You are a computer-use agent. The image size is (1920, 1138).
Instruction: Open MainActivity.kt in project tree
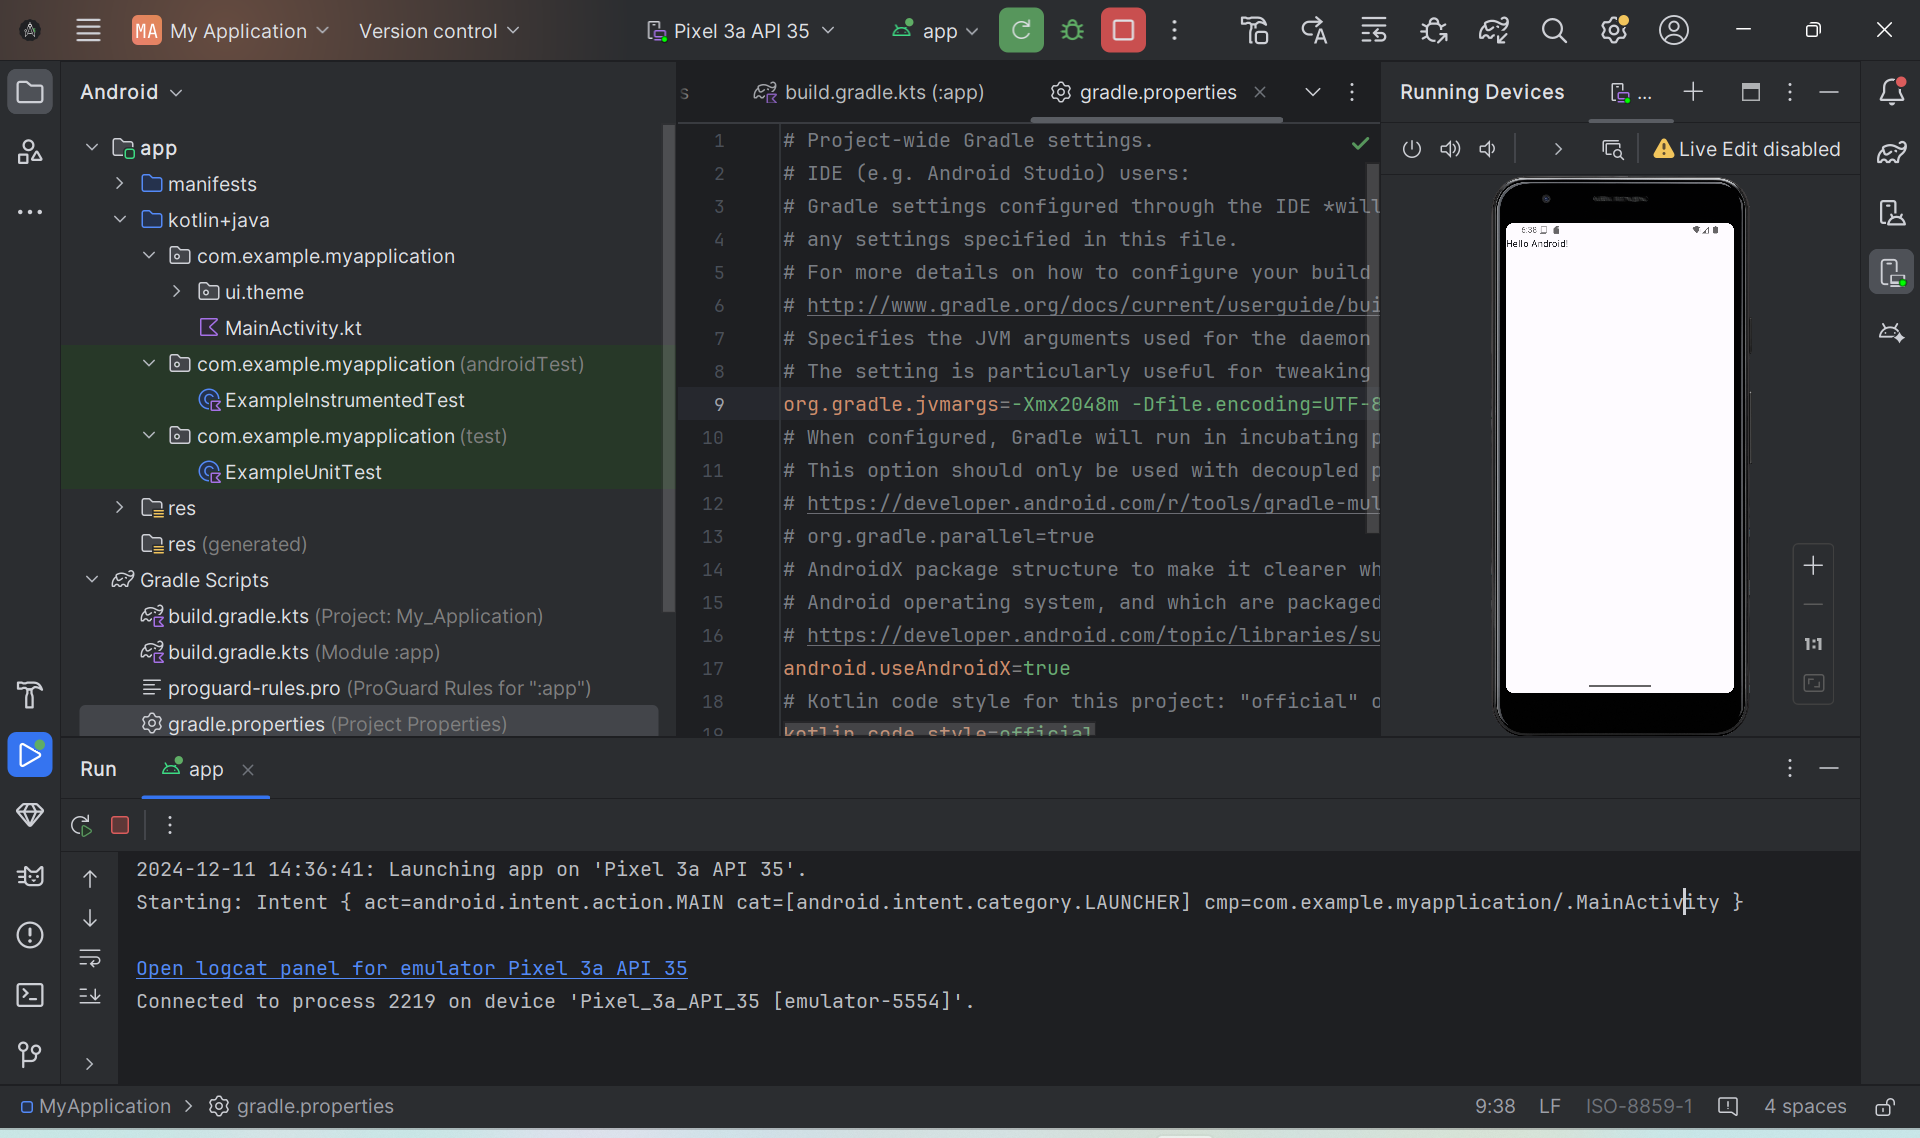click(x=292, y=327)
